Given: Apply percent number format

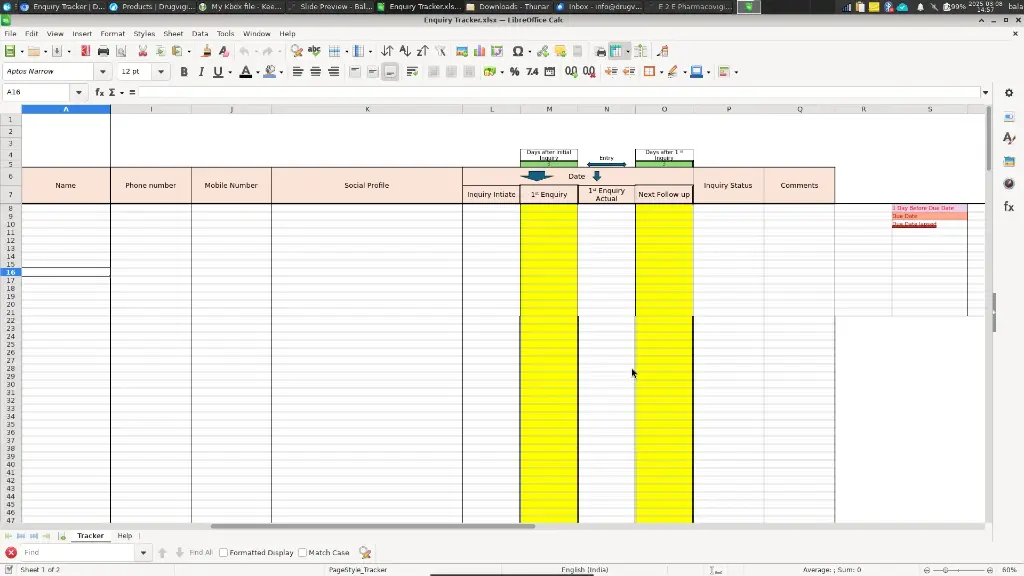Looking at the screenshot, I should [515, 71].
